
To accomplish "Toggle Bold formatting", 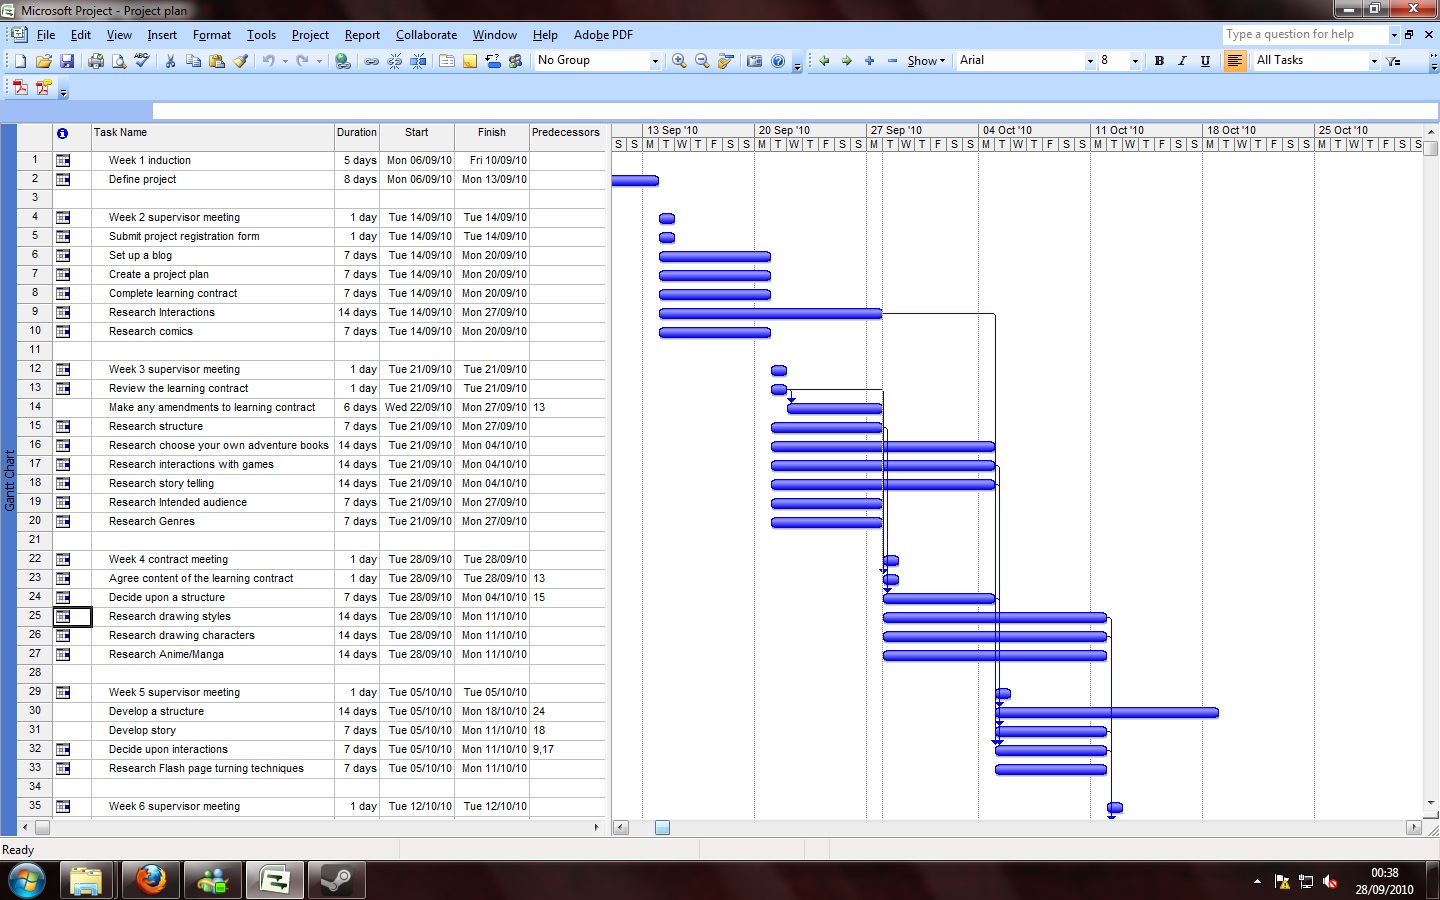I will pyautogui.click(x=1159, y=61).
